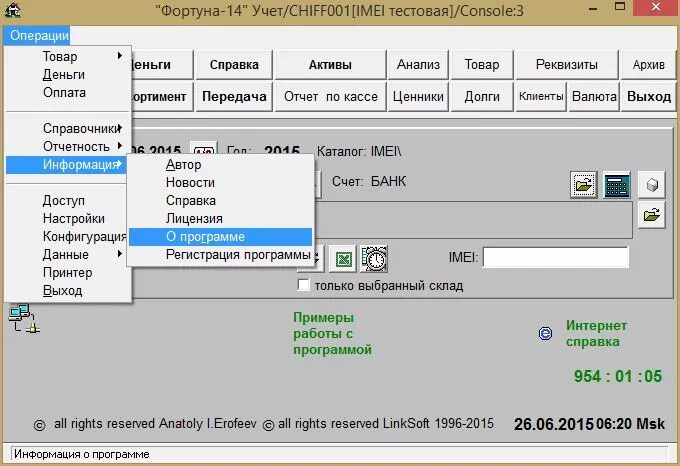Export via the green Excel icon
Viewport: 680px width, 466px height.
coord(343,259)
